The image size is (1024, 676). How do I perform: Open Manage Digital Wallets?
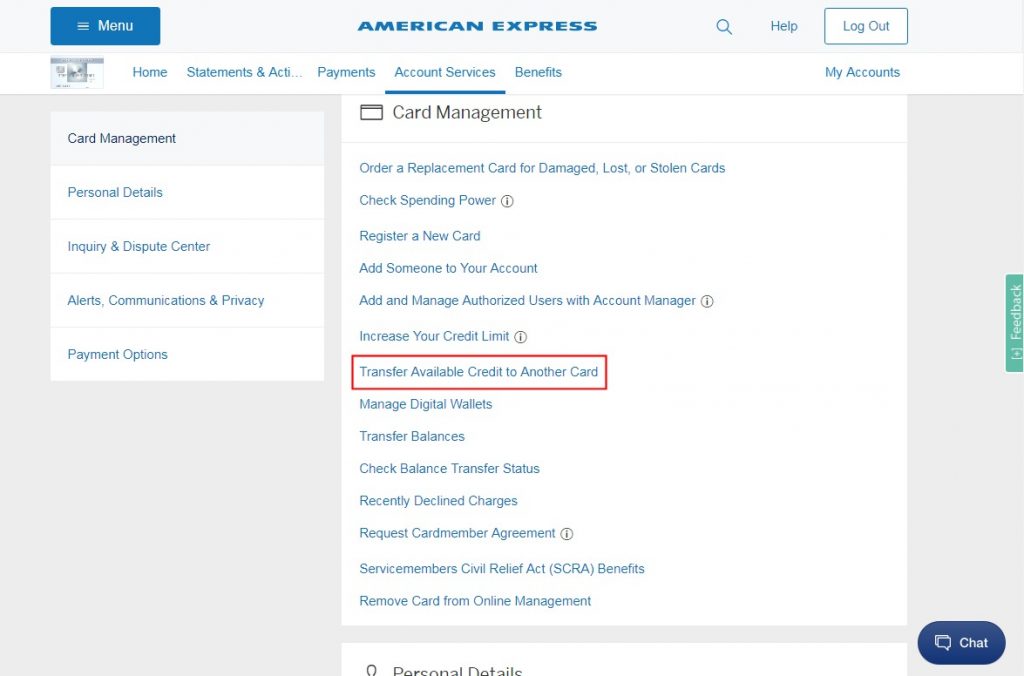[425, 404]
